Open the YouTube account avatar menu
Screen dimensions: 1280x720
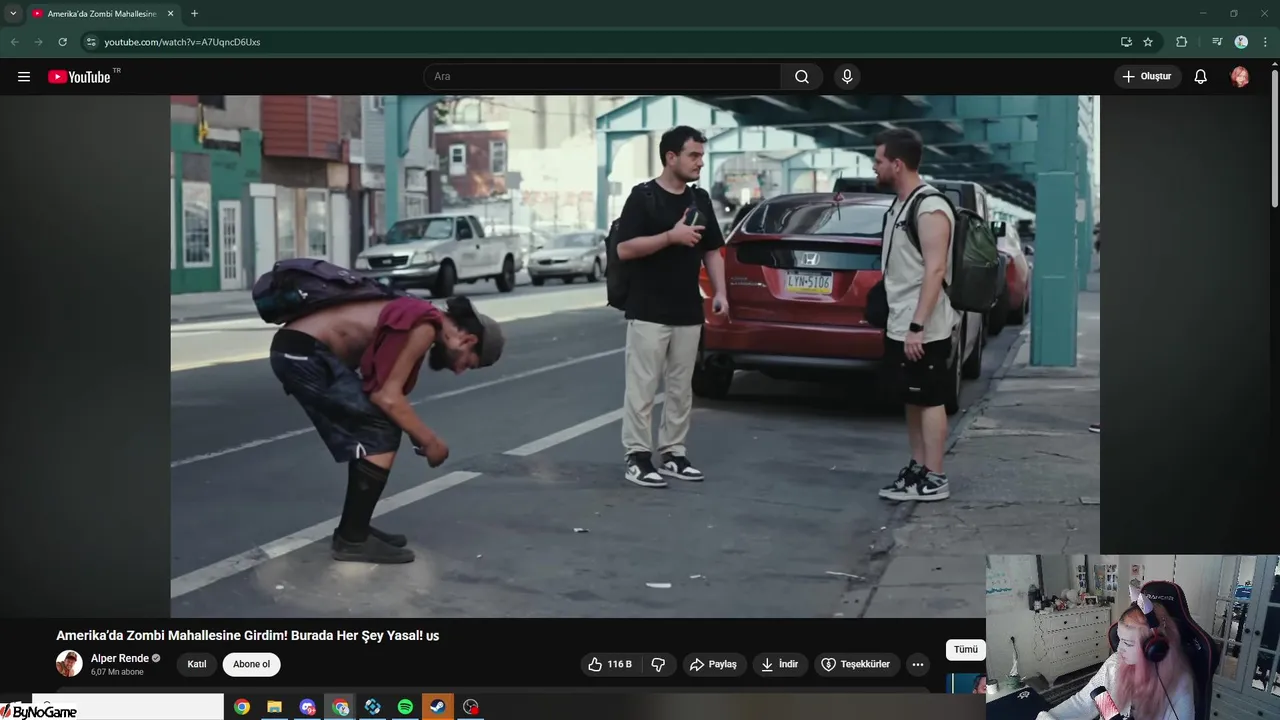coord(1240,77)
